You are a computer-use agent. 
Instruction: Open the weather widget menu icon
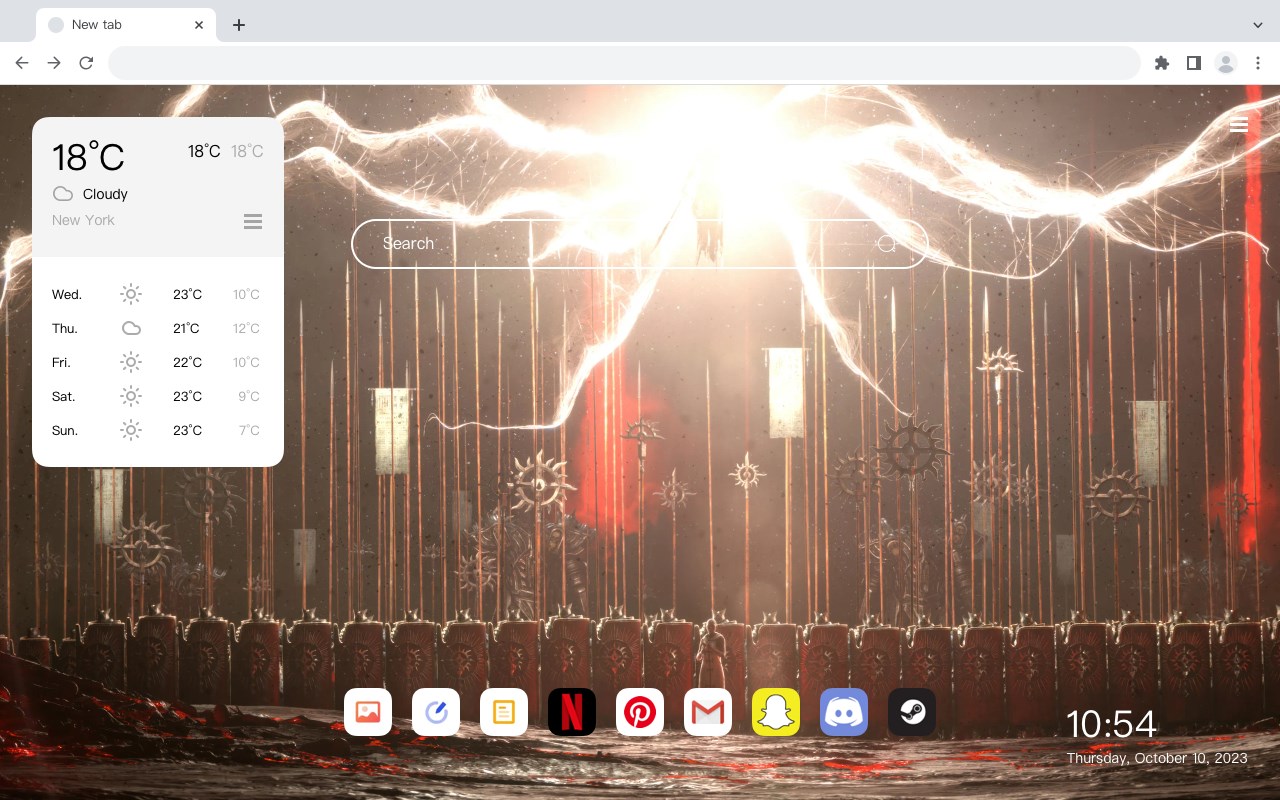tap(253, 221)
